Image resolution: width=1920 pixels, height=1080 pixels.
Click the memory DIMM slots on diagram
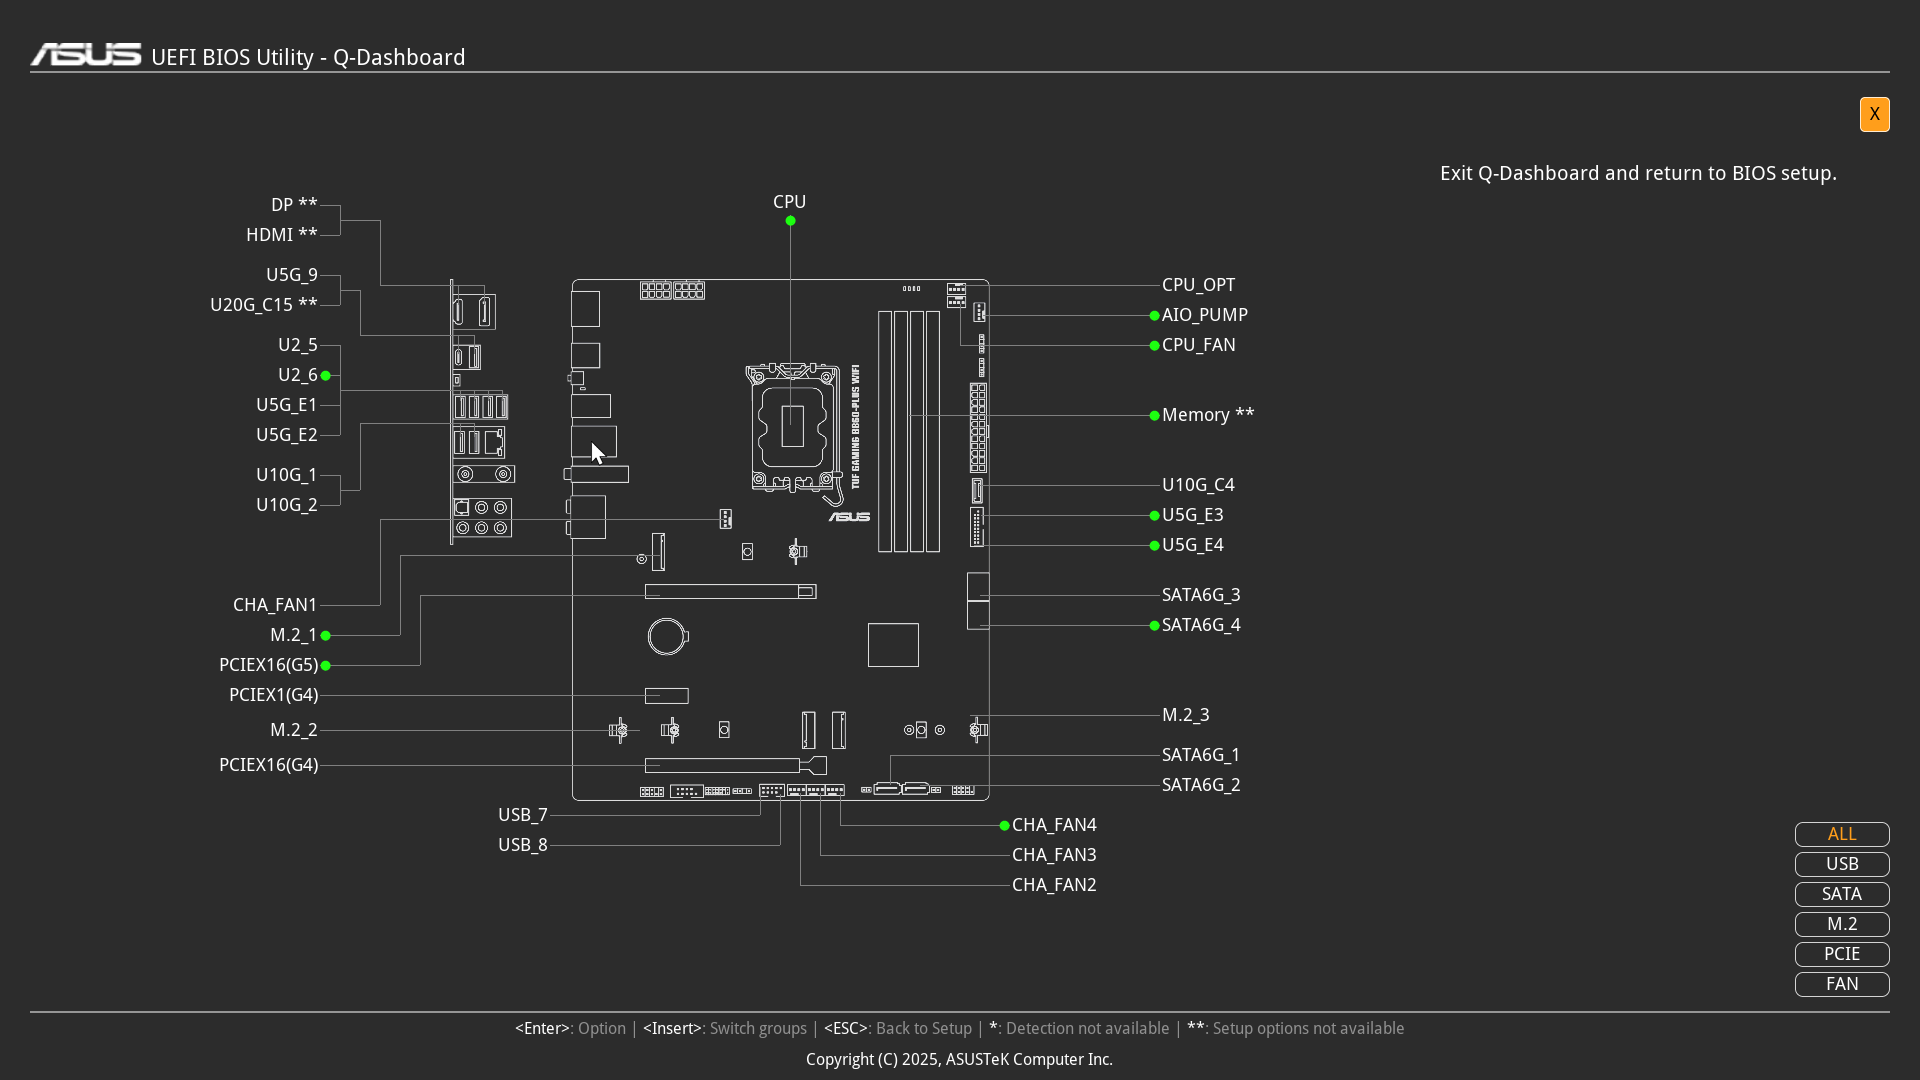(909, 431)
